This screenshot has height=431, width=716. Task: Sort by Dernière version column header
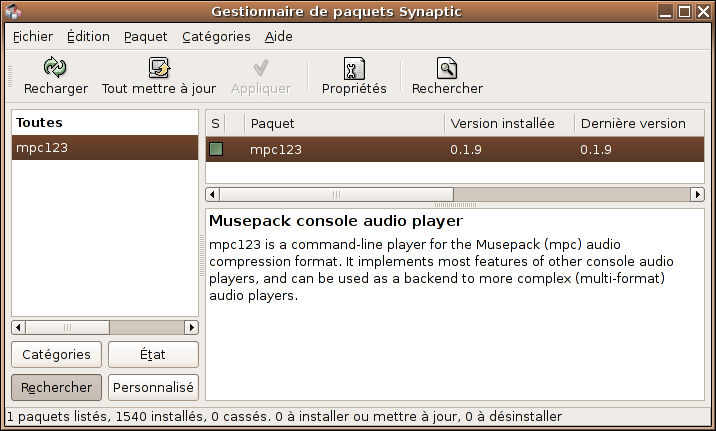point(639,123)
